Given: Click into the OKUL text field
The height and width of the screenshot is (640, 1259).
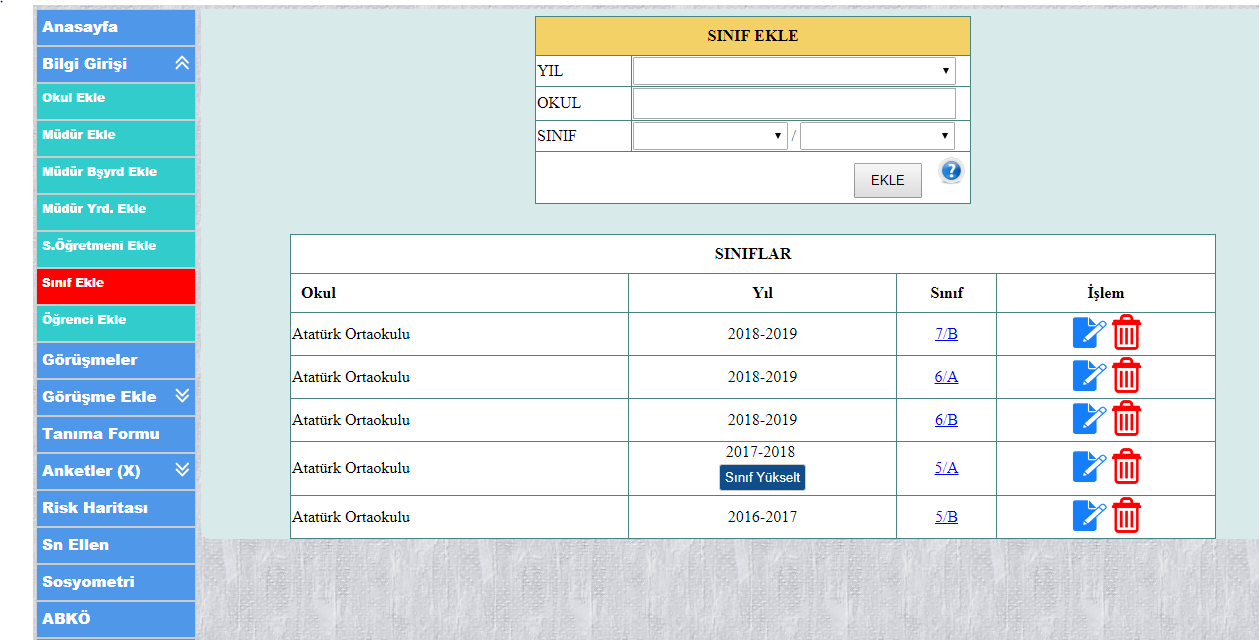Looking at the screenshot, I should click(793, 103).
